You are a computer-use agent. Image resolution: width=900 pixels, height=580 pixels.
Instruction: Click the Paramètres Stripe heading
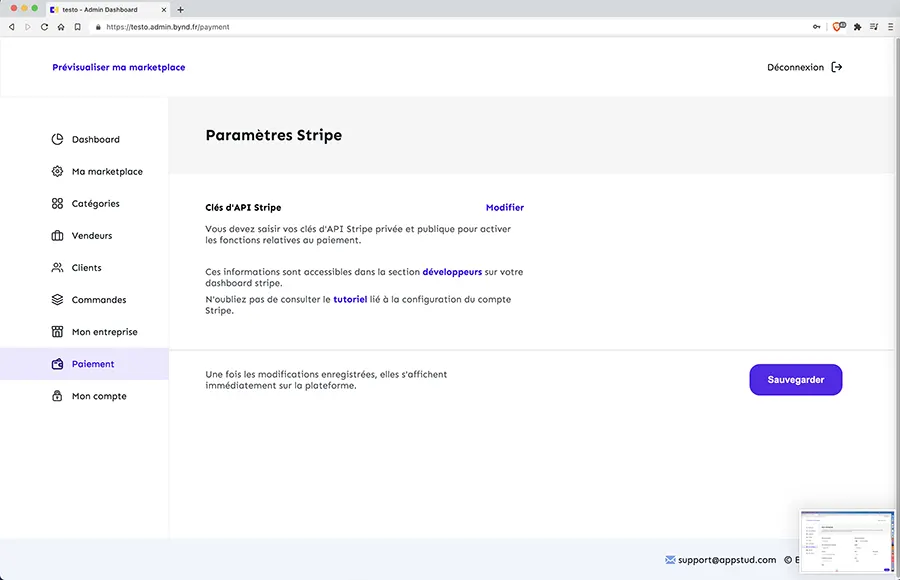pyautogui.click(x=274, y=136)
